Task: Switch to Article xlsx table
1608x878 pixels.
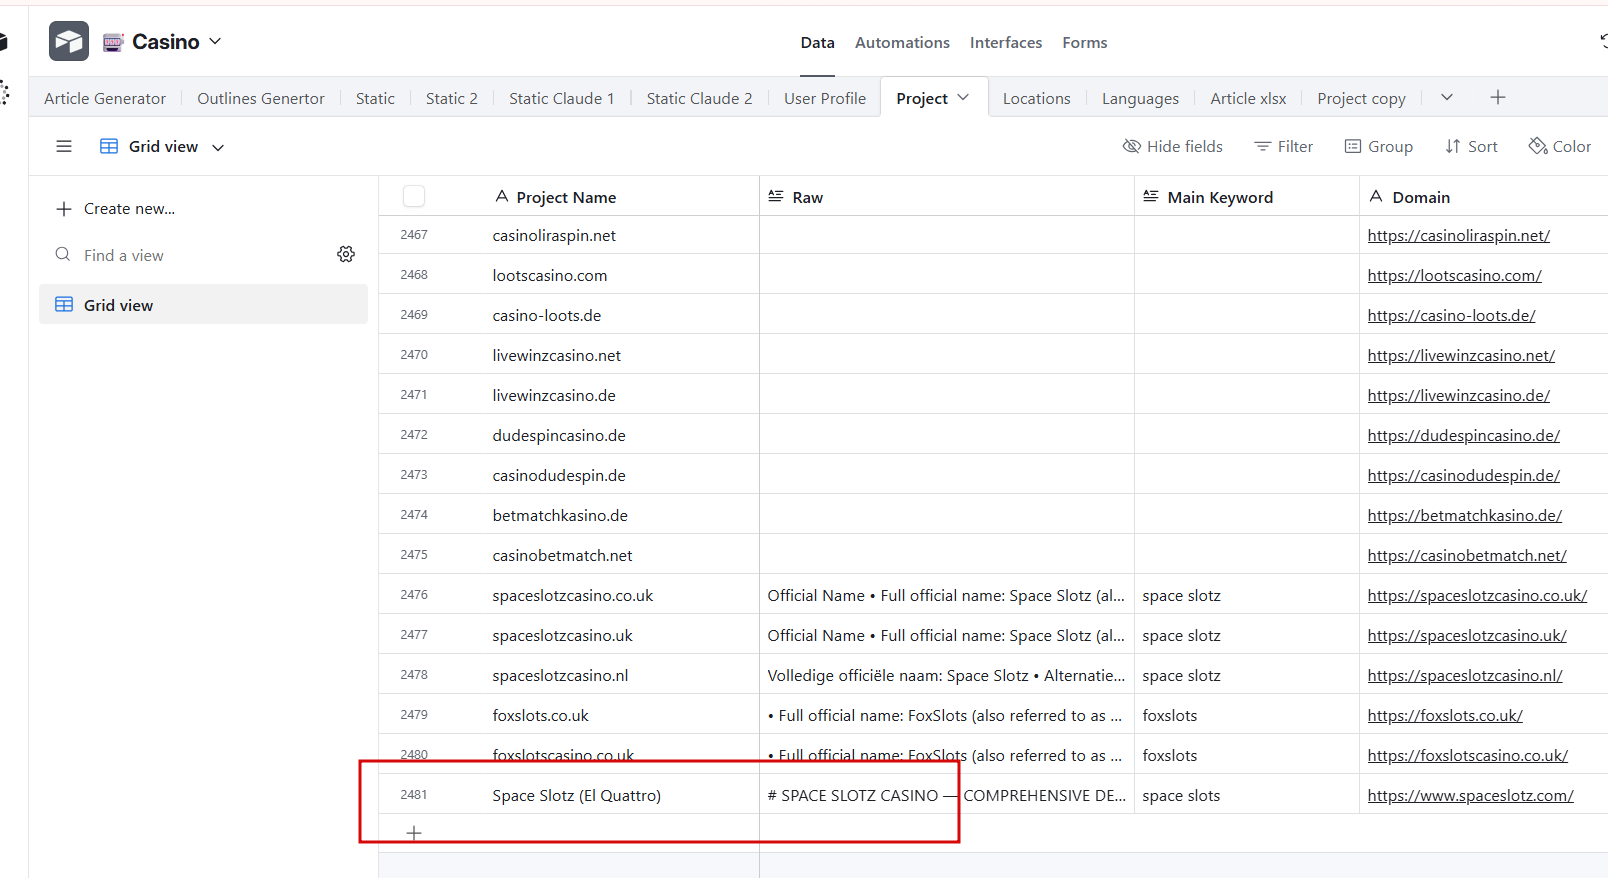Action: (1248, 98)
